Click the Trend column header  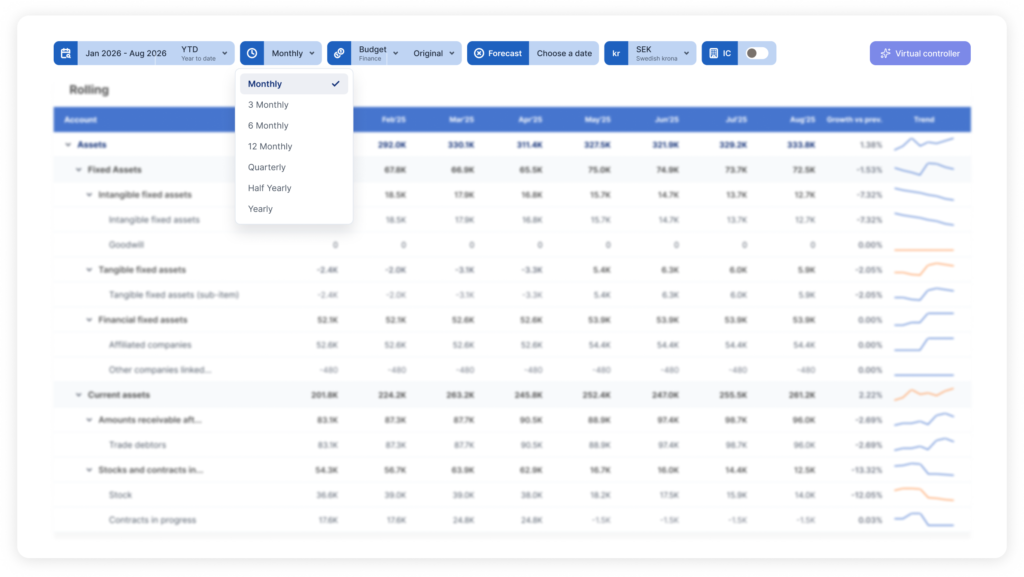click(924, 119)
